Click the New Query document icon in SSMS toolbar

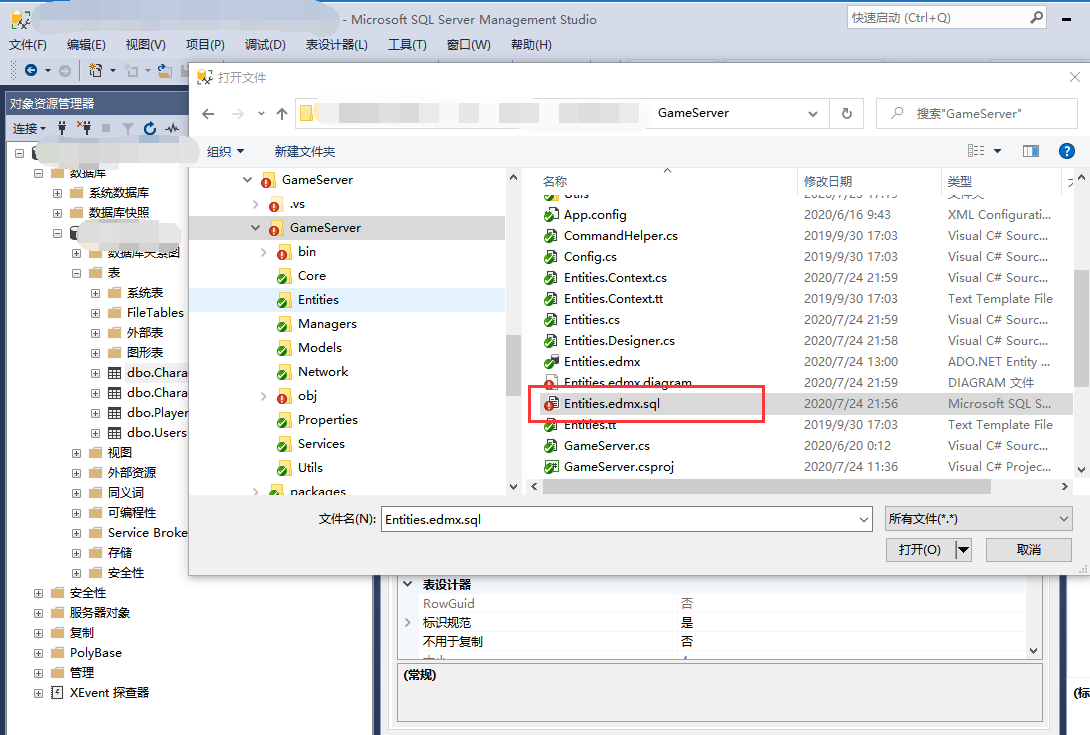(x=96, y=70)
